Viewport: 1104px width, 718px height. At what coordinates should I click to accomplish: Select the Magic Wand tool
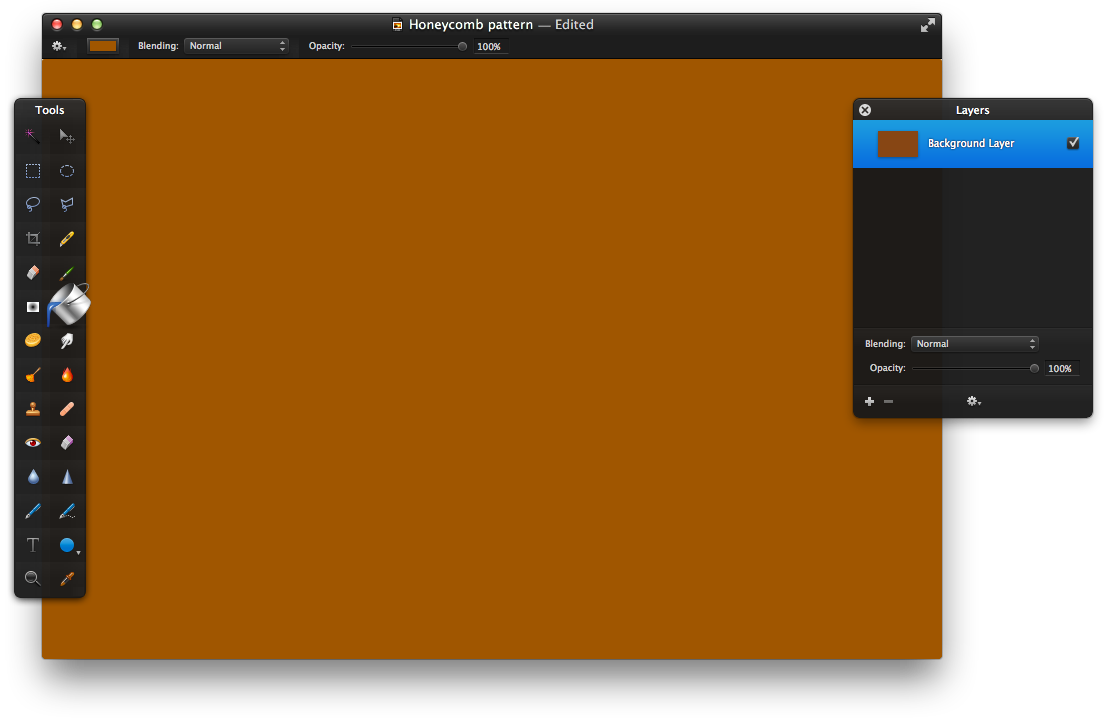[33, 136]
